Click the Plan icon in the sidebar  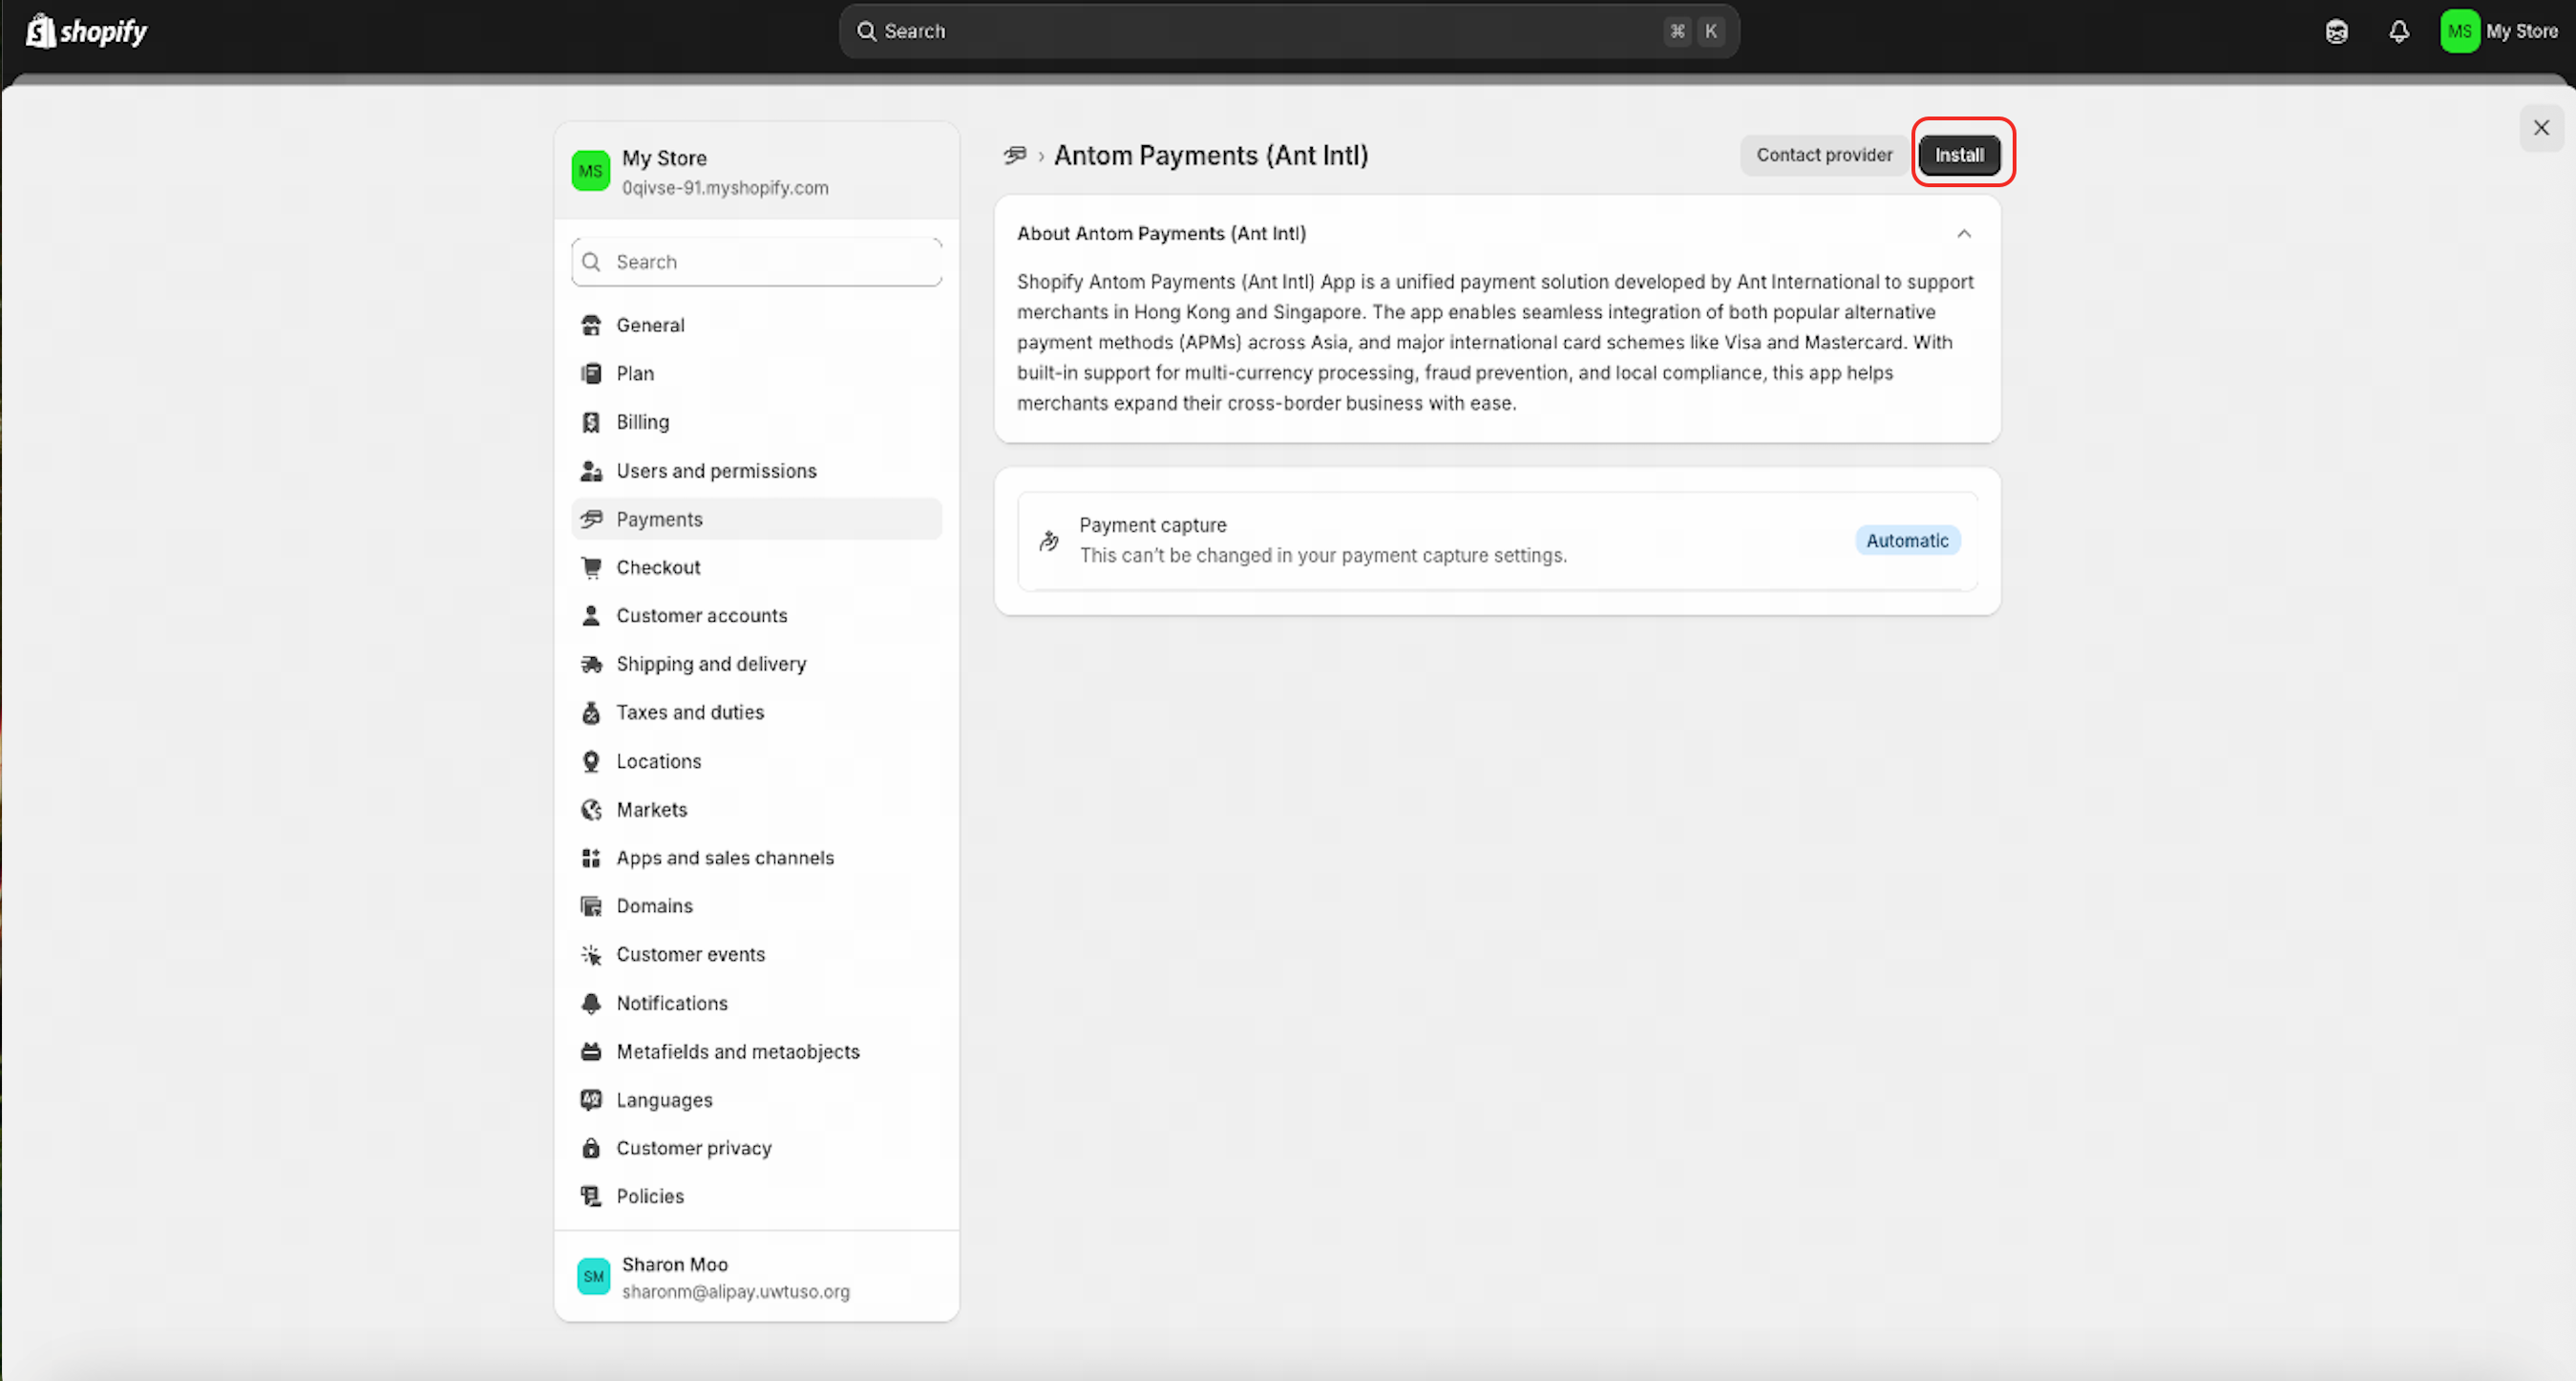[x=591, y=374]
